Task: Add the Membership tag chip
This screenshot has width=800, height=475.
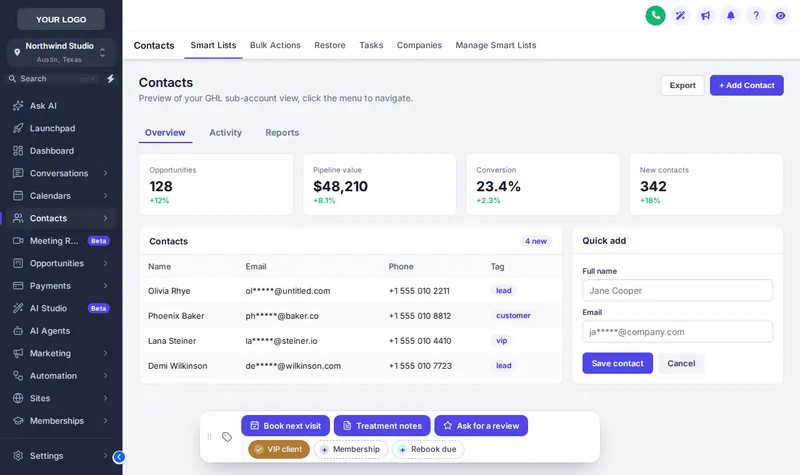Action: pyautogui.click(x=351, y=449)
